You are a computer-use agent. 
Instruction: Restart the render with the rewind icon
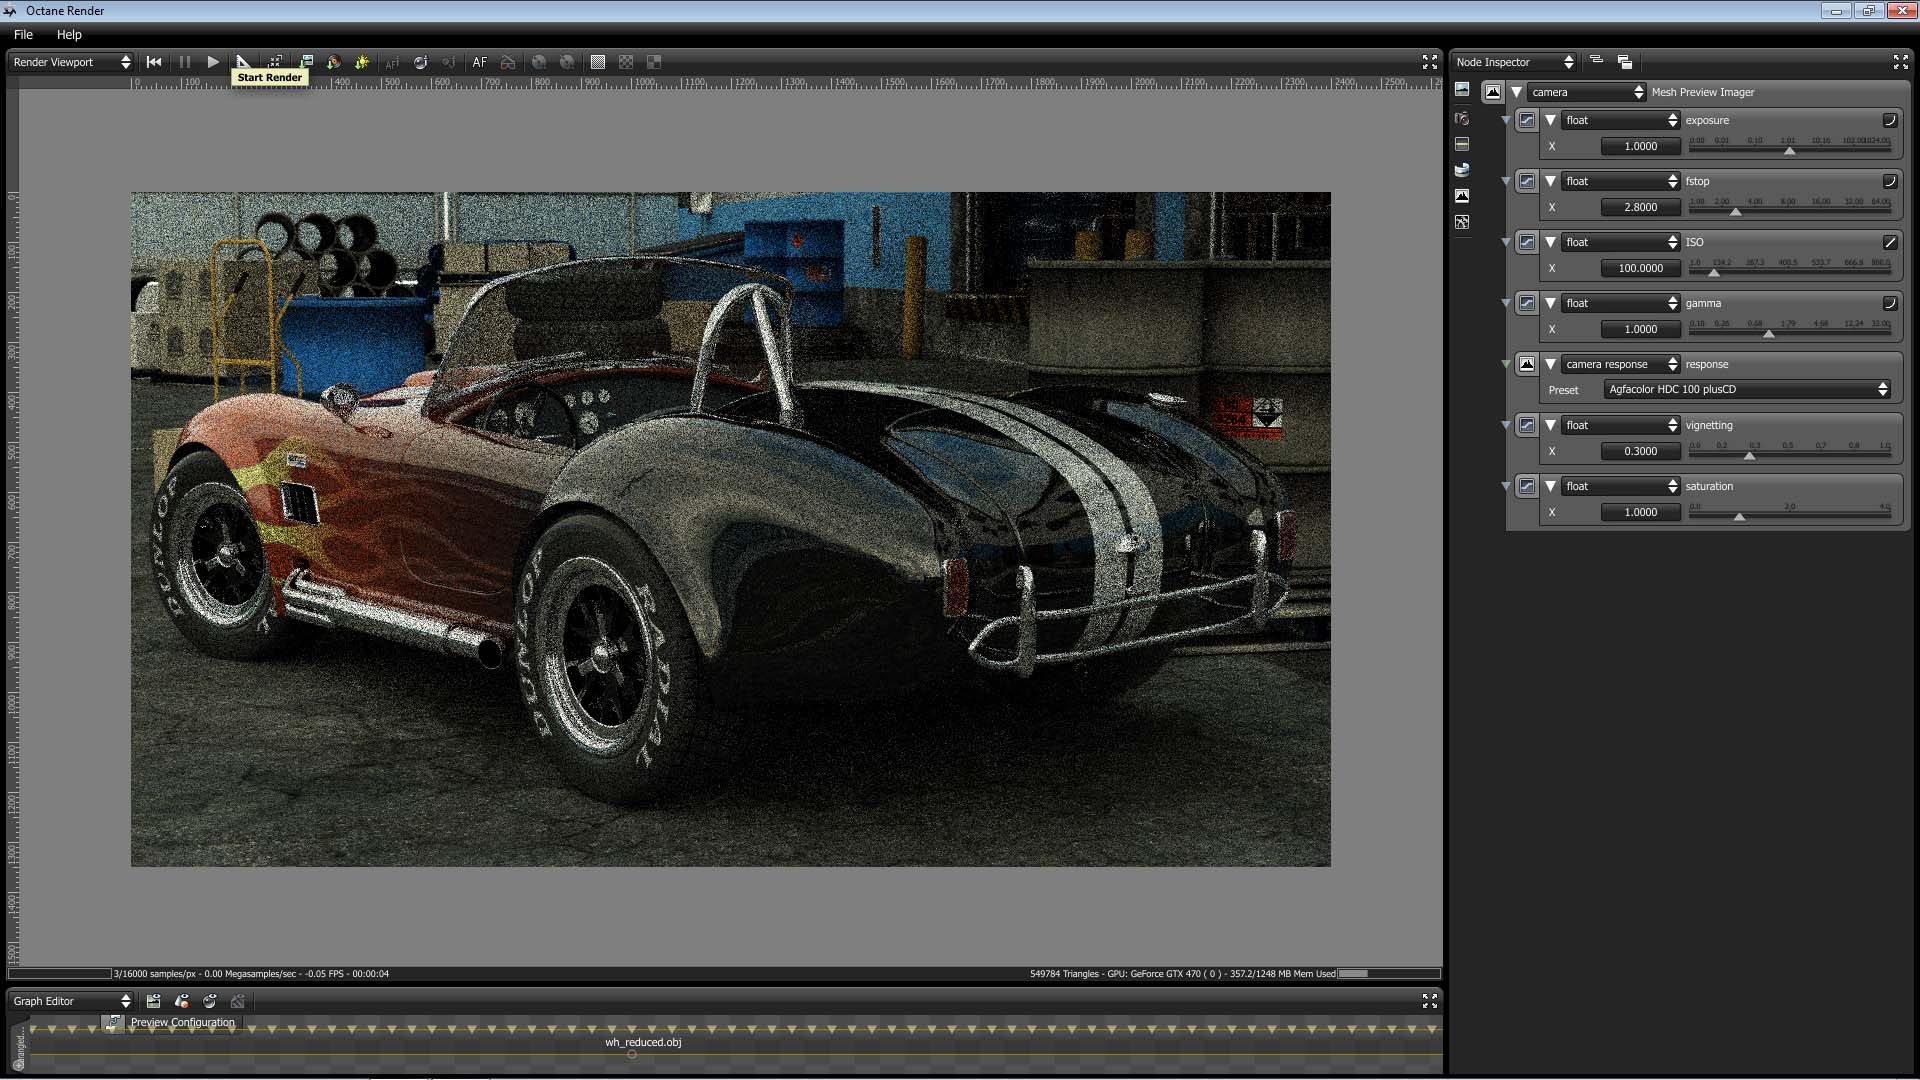[154, 62]
